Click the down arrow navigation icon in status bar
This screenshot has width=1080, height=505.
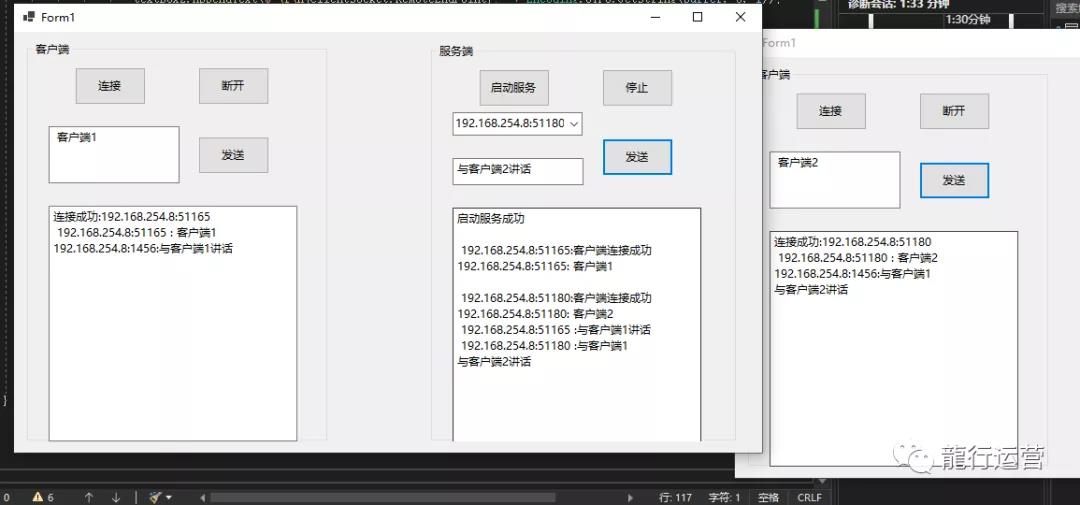(x=116, y=497)
